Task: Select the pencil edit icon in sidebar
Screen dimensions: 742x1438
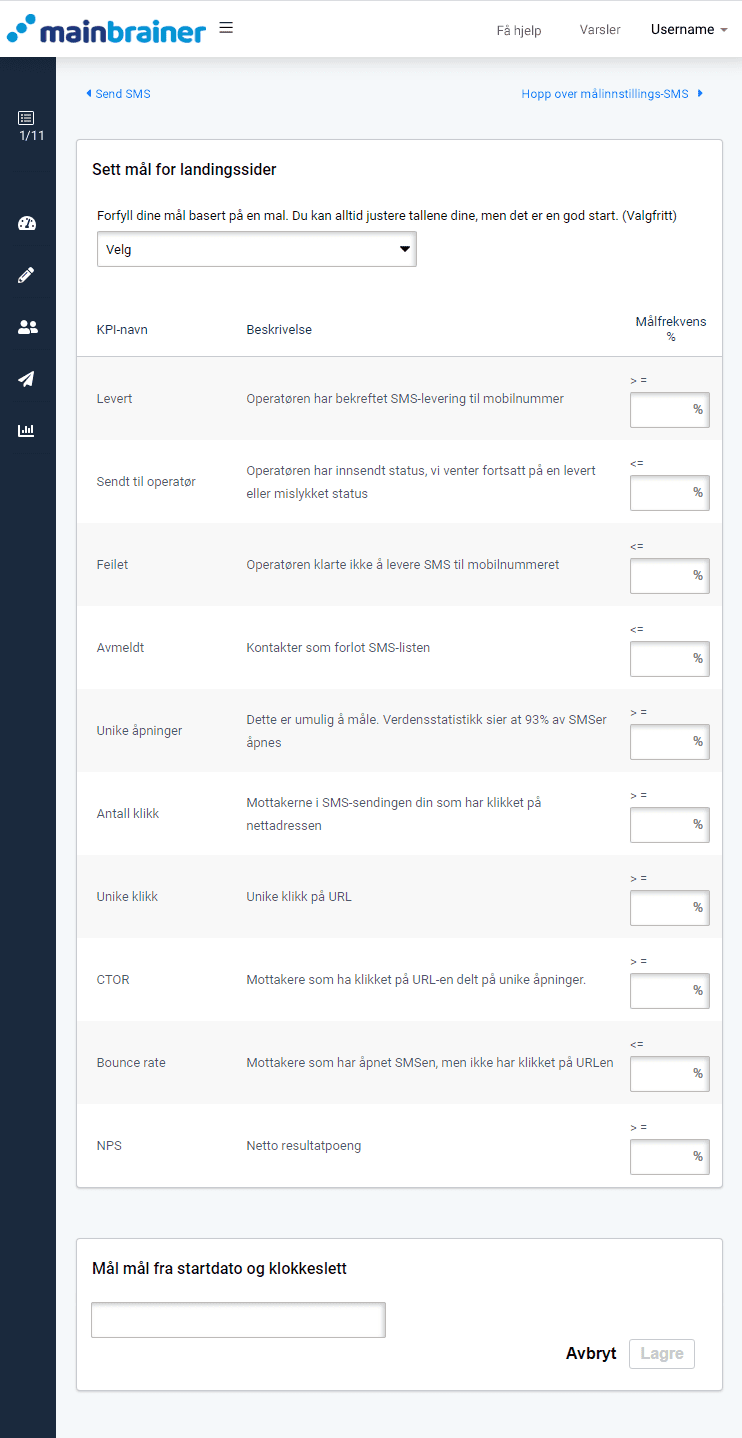Action: point(27,275)
